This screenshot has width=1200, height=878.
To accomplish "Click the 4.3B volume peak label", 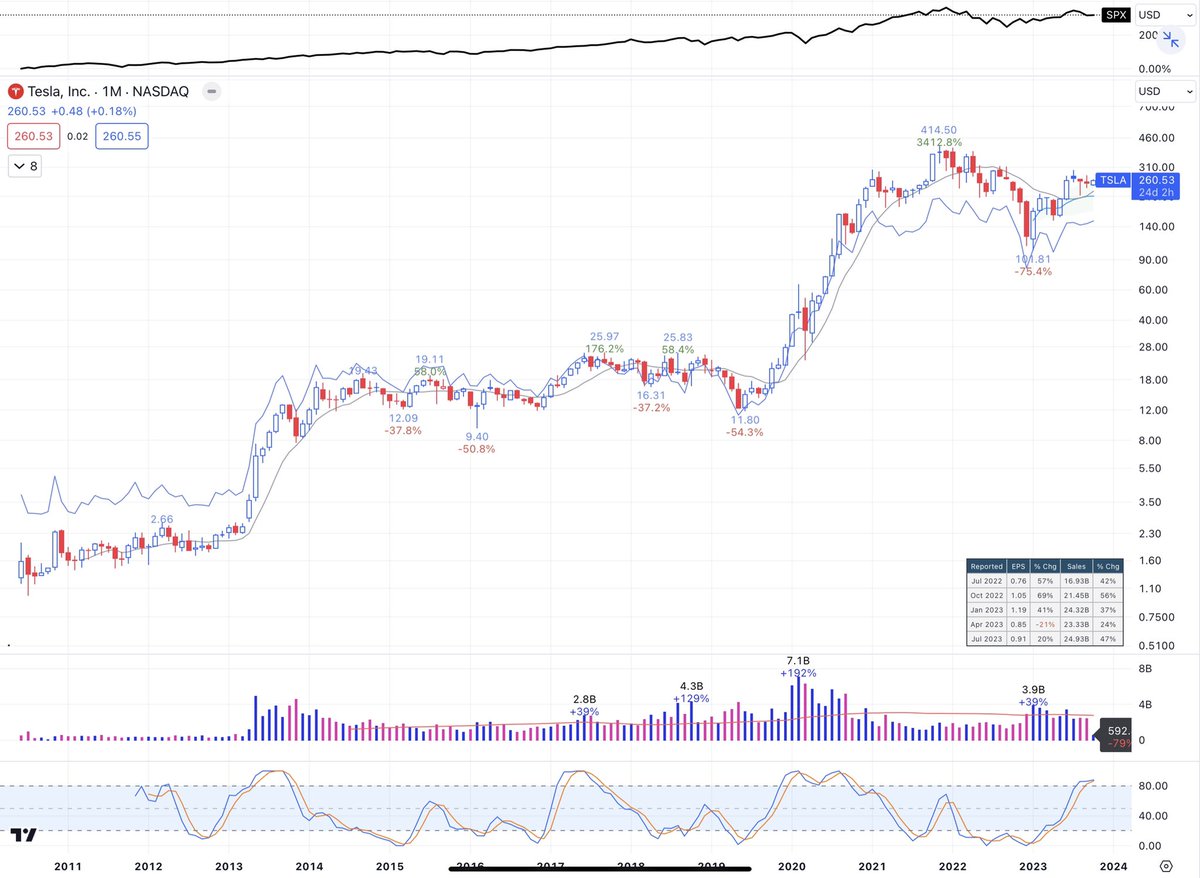I will [693, 685].
